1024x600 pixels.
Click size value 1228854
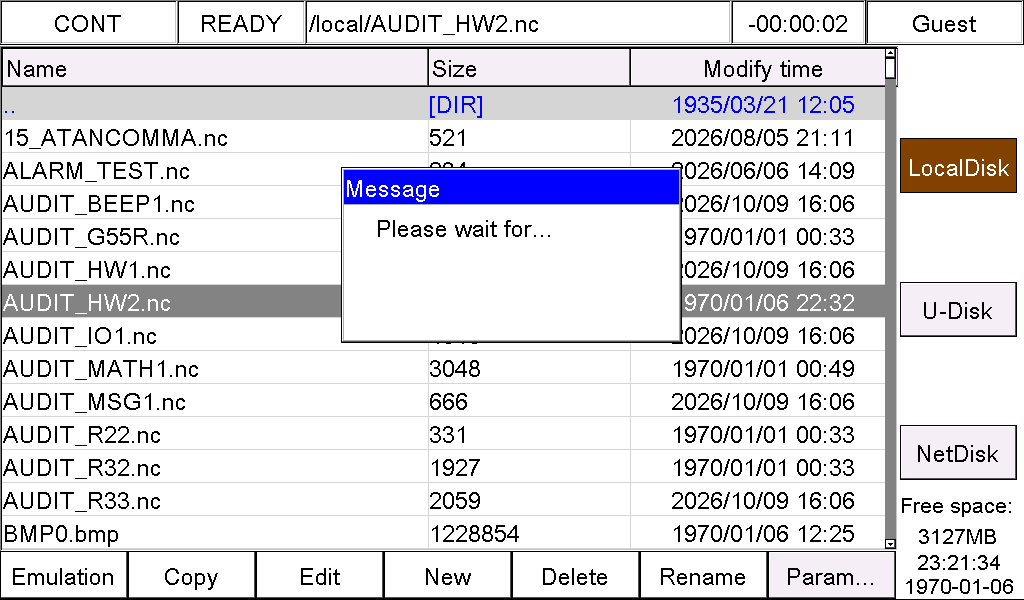(x=474, y=534)
